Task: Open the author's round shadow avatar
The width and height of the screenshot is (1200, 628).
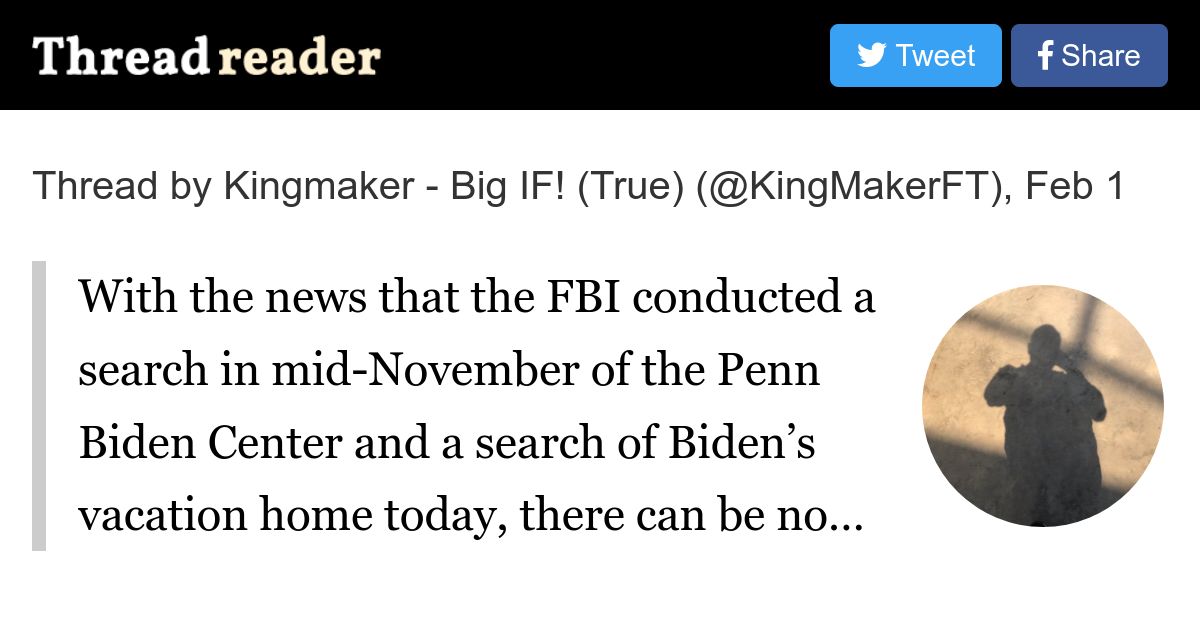Action: (x=1042, y=405)
